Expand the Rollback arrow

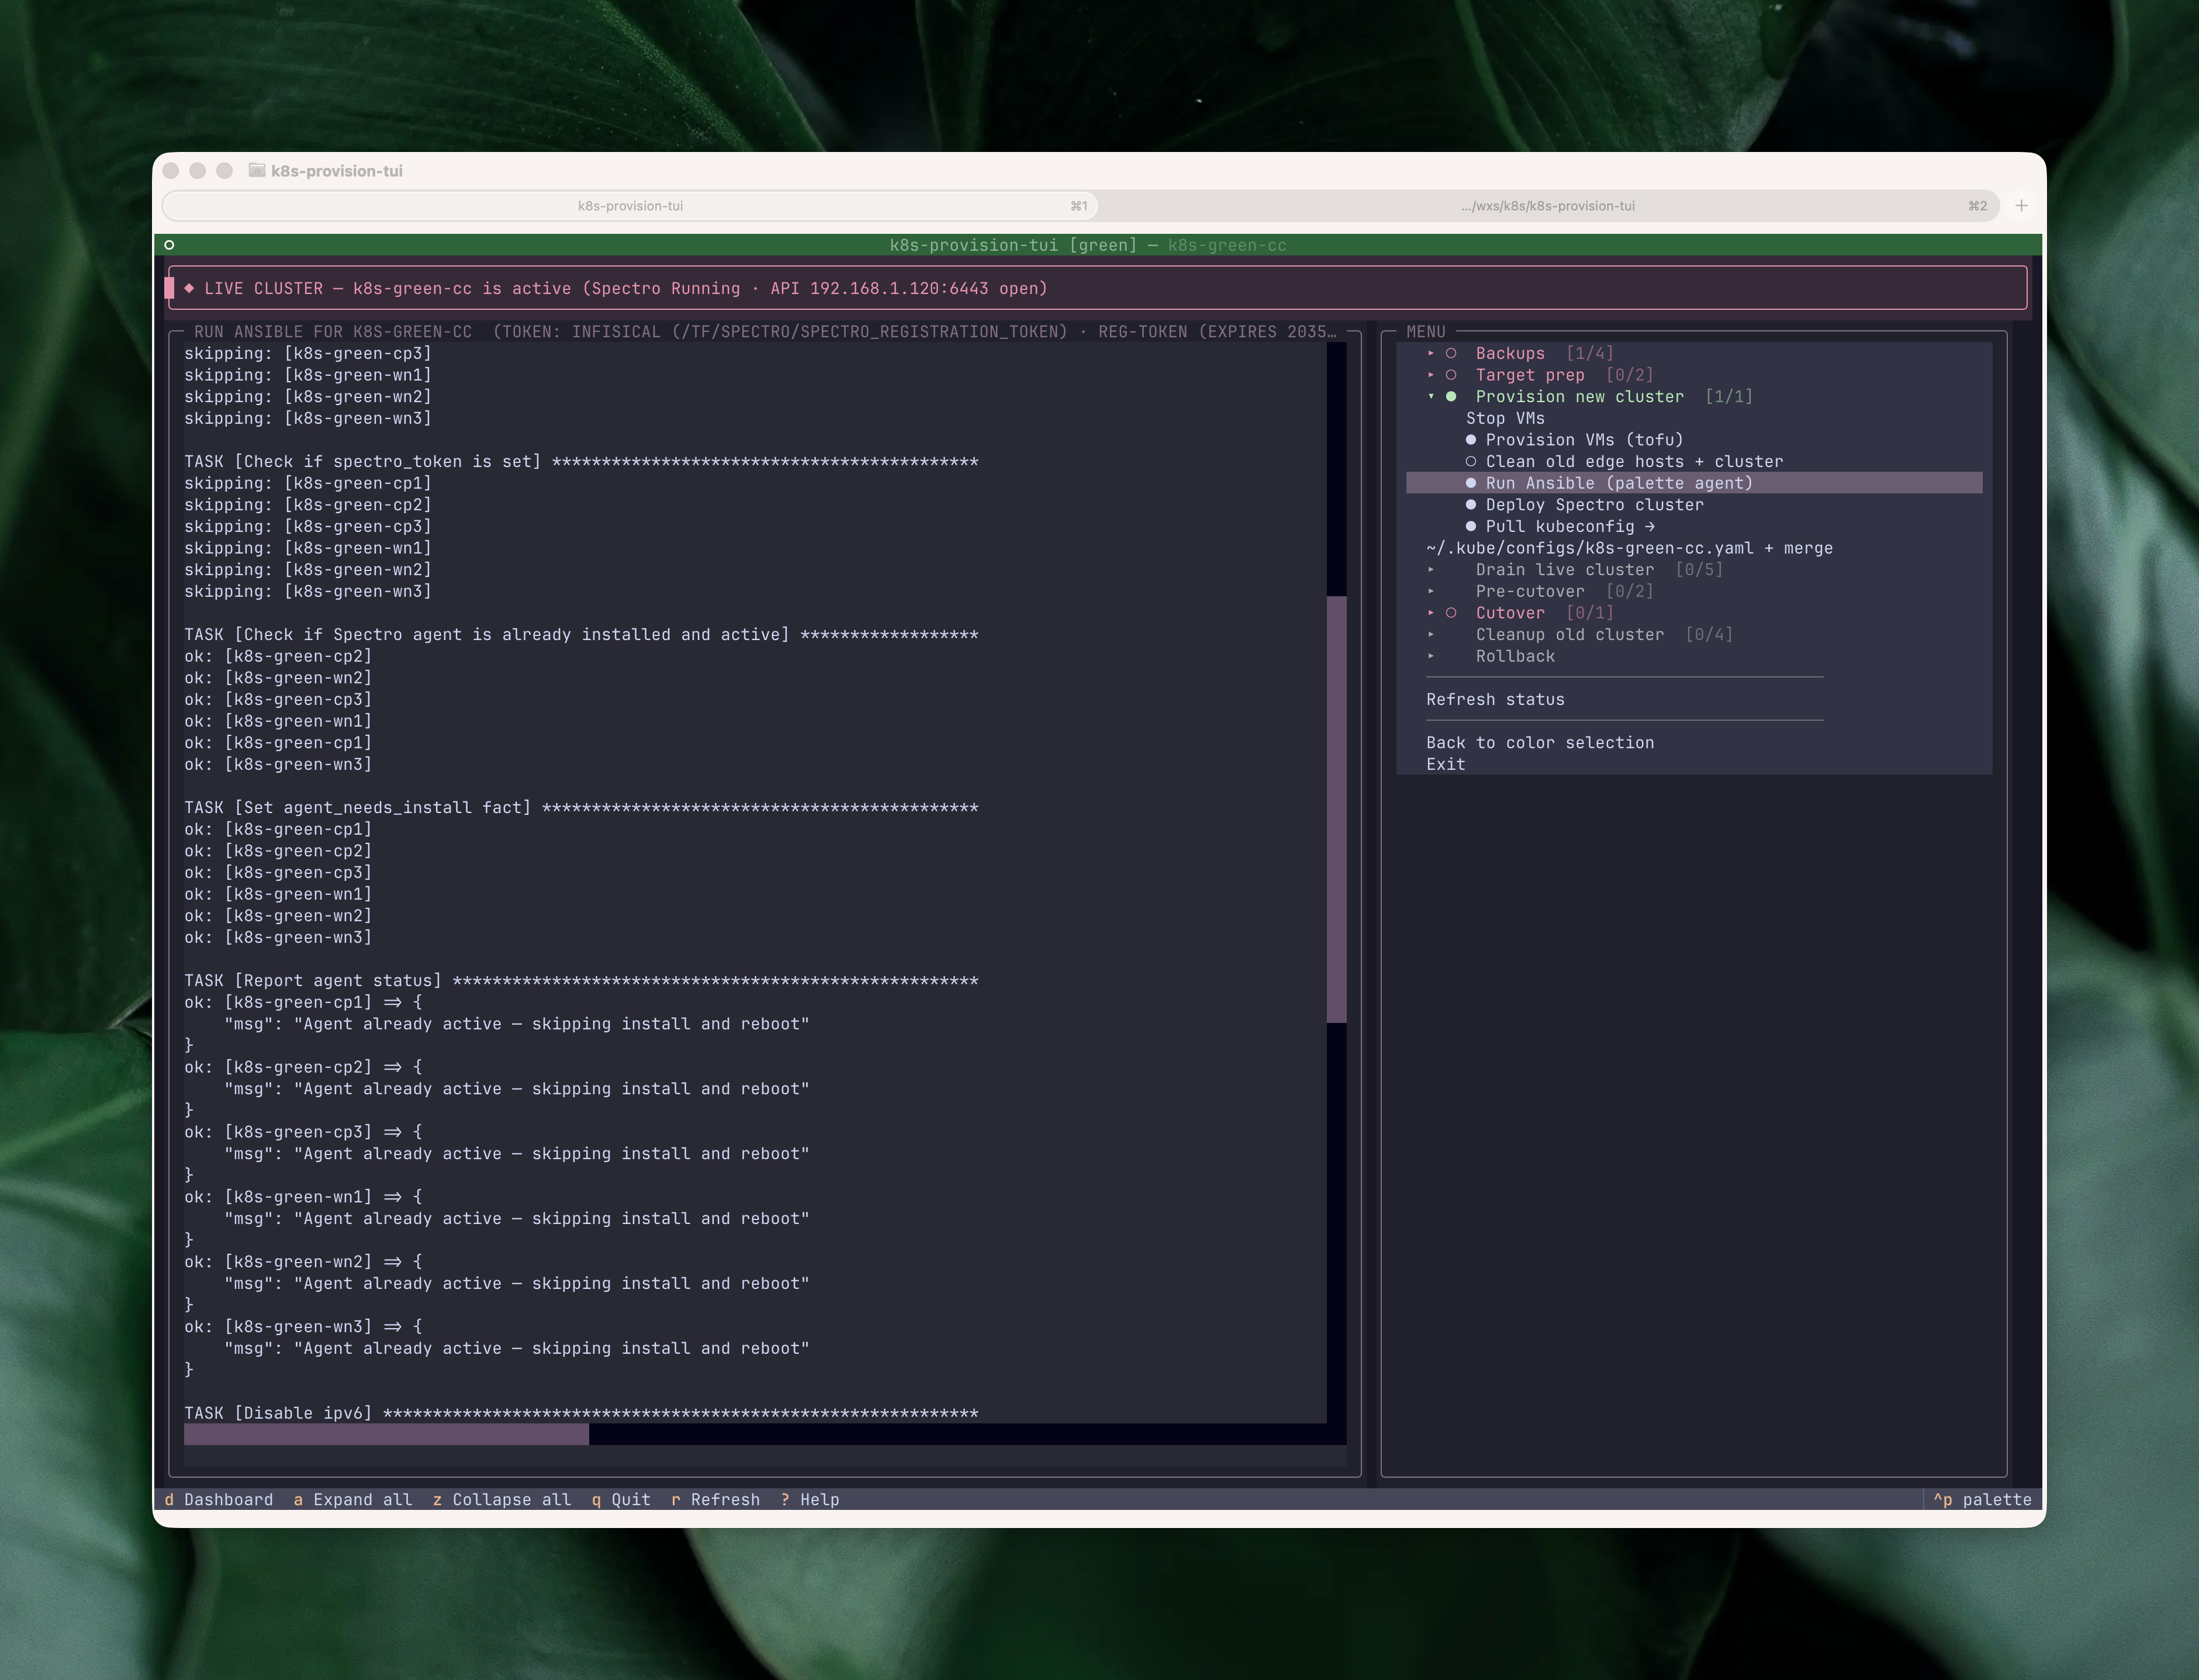click(1431, 656)
